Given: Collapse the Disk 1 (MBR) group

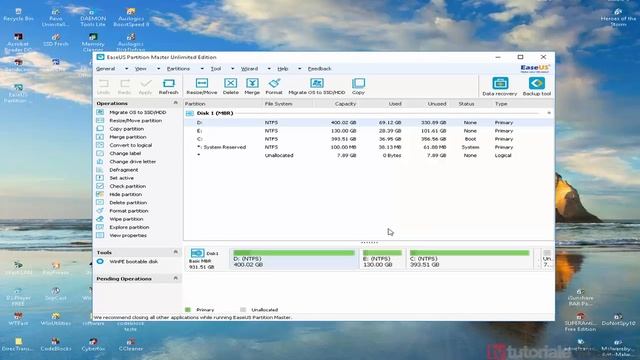Looking at the screenshot, I should coord(549,113).
